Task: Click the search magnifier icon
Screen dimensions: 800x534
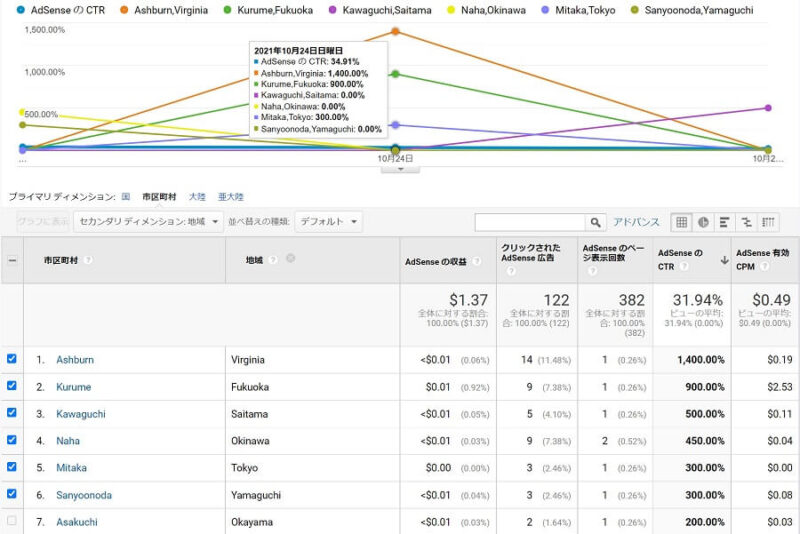Action: [595, 222]
